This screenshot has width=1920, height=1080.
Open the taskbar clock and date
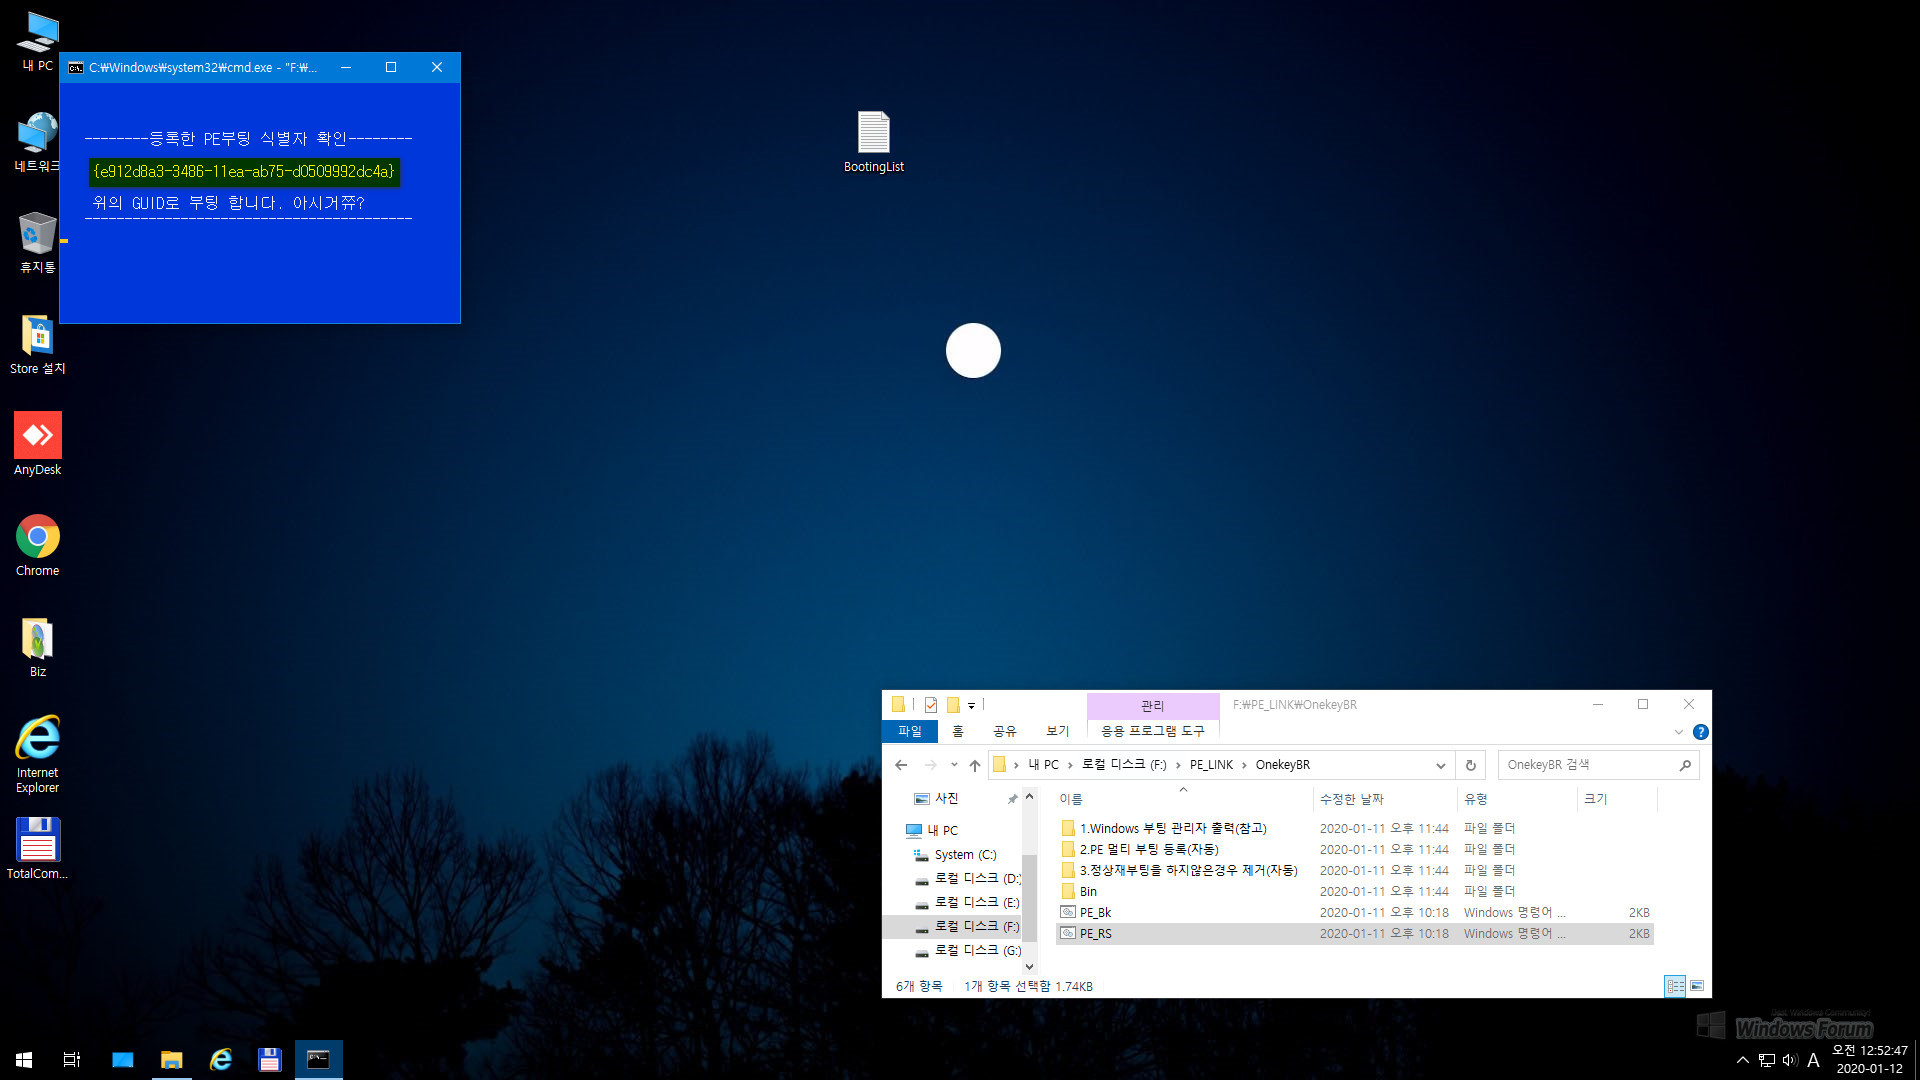pyautogui.click(x=1869, y=1060)
